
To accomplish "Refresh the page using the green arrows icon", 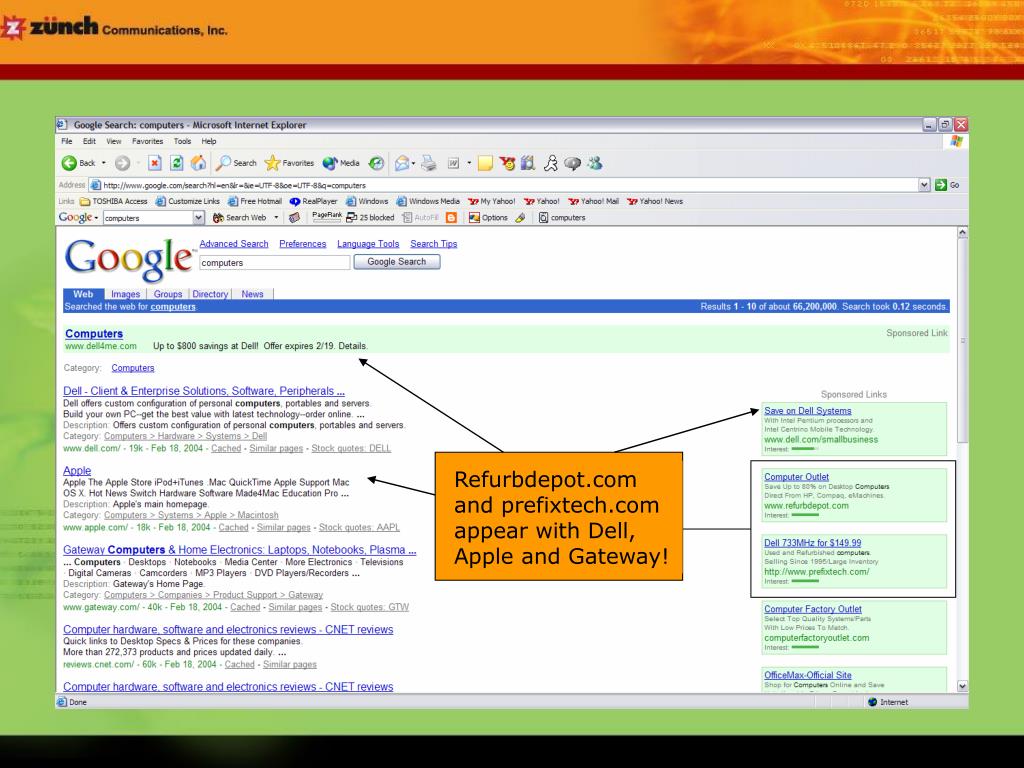I will click(176, 163).
